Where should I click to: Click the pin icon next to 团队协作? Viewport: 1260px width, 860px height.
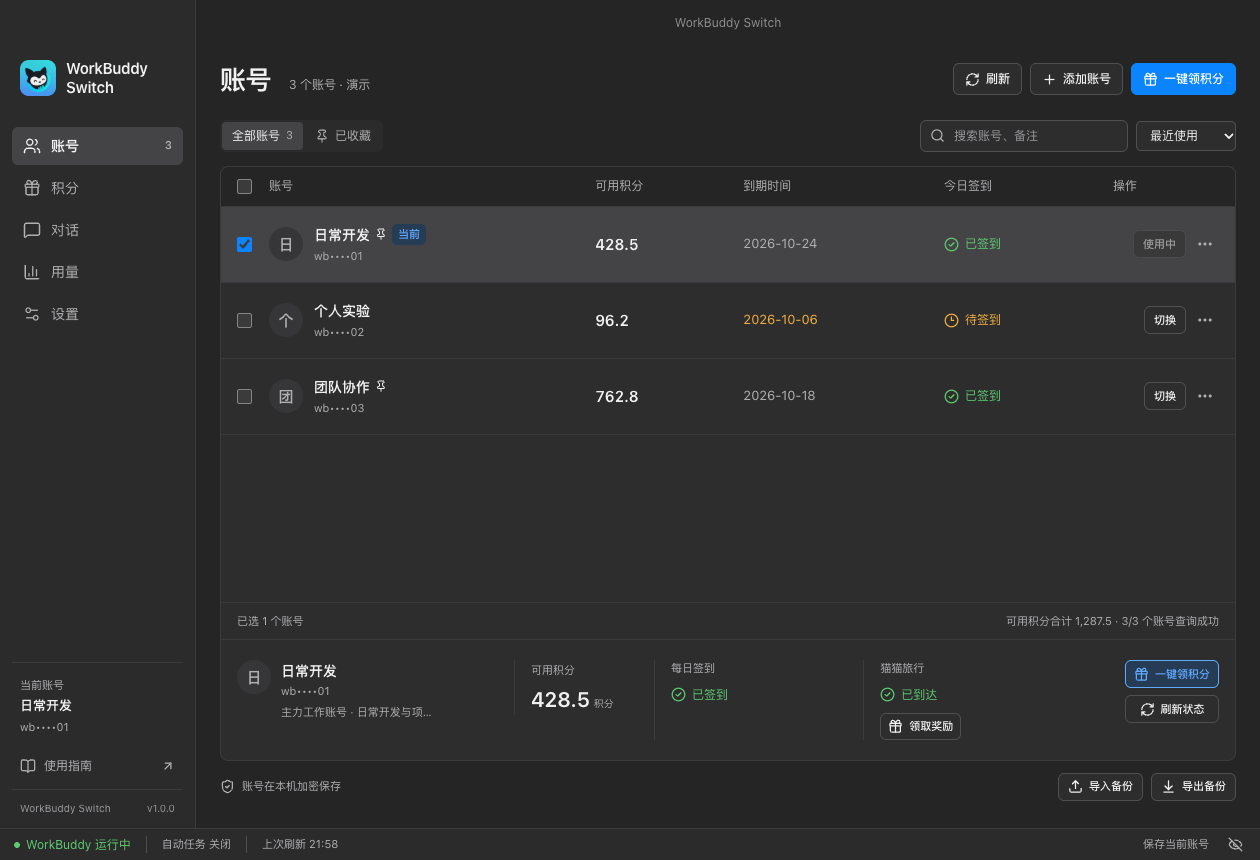[x=380, y=386]
